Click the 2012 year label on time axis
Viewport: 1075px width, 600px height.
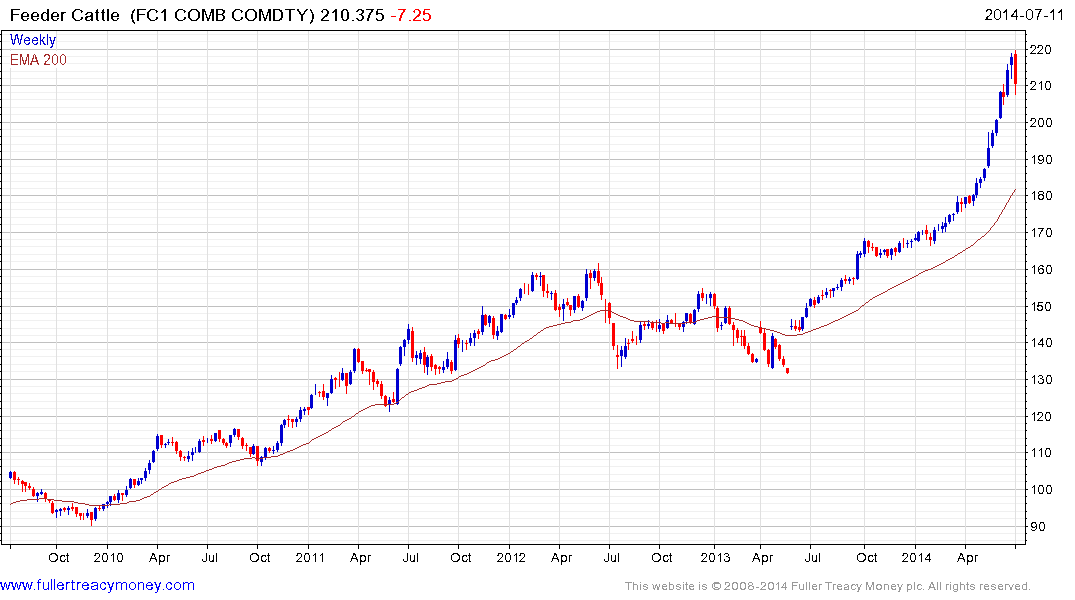point(511,557)
